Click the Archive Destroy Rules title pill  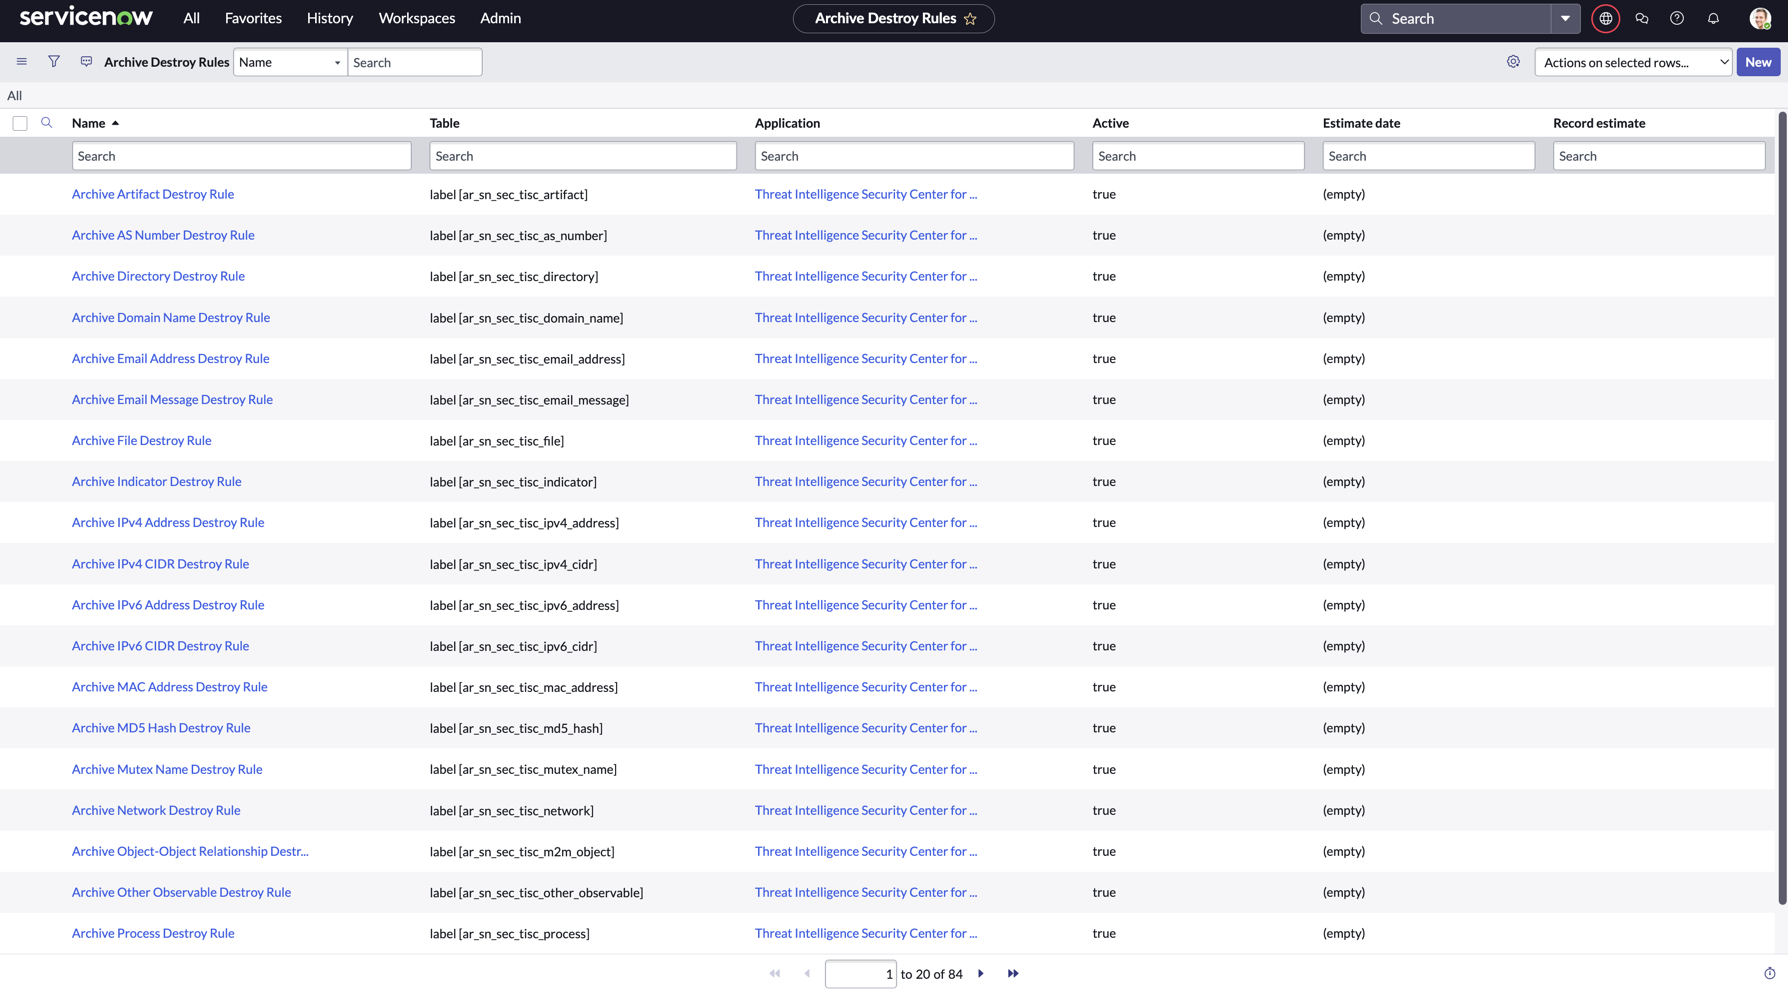(893, 19)
